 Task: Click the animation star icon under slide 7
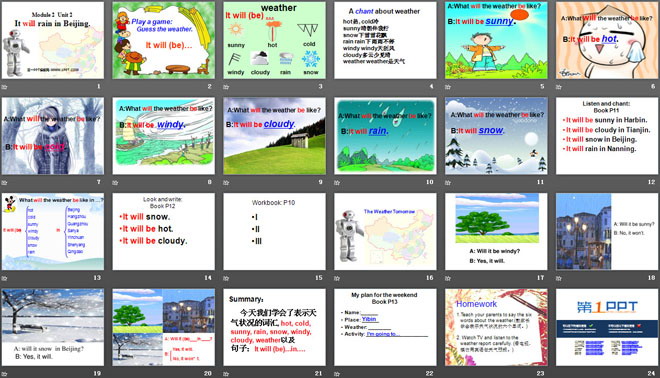pos(5,182)
